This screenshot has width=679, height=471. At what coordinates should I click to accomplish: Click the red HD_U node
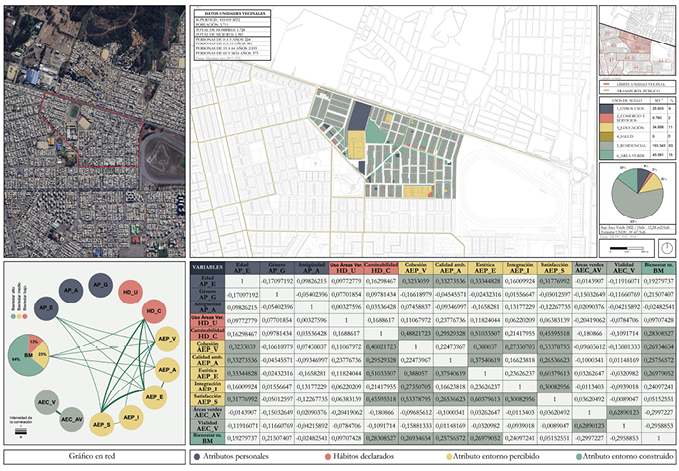tap(130, 292)
